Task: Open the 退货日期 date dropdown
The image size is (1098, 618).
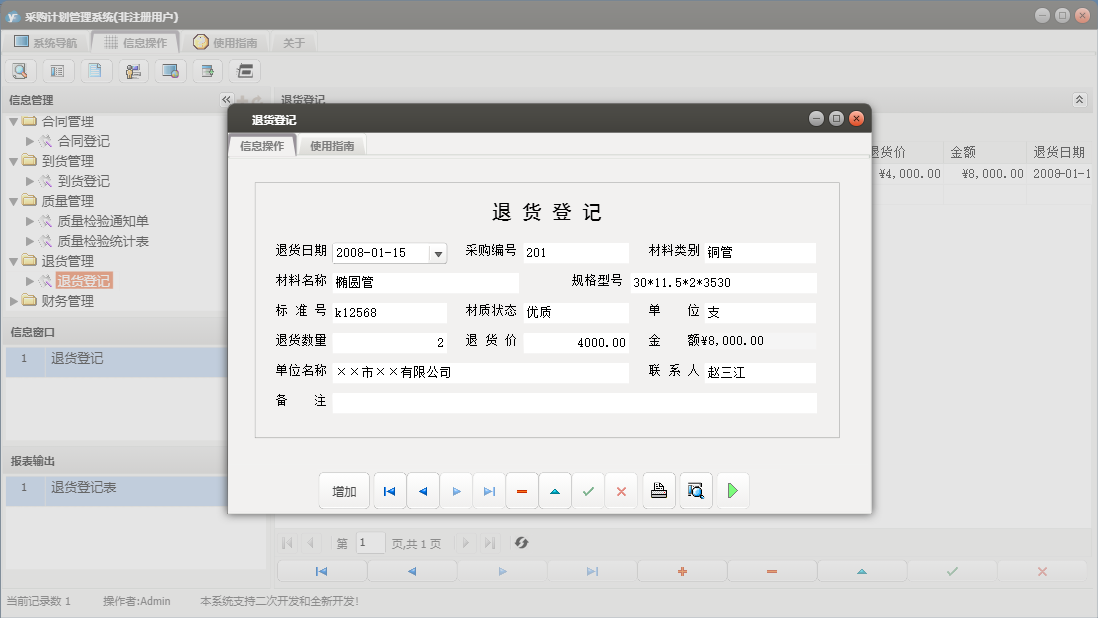Action: 437,252
